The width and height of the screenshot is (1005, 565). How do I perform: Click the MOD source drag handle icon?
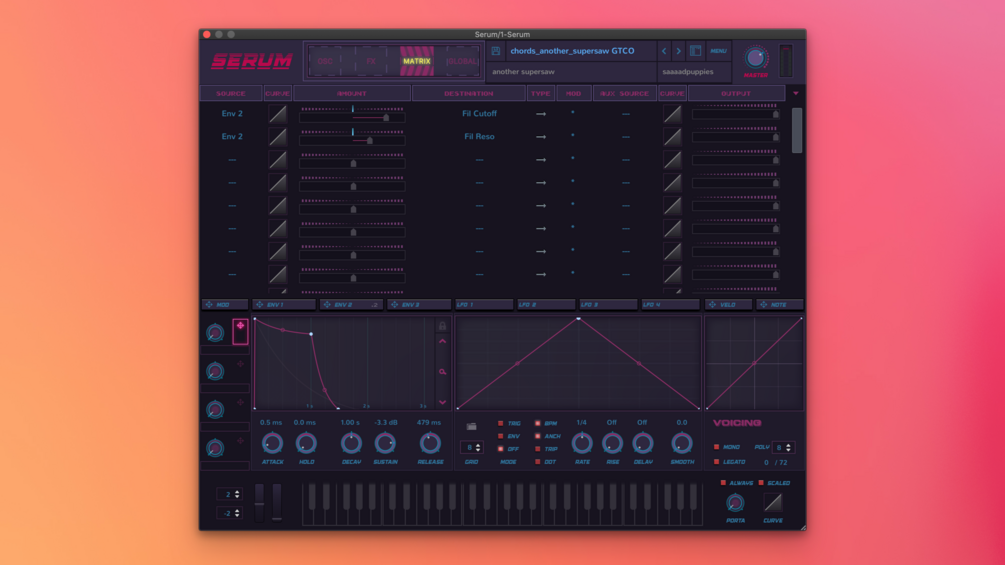click(209, 305)
